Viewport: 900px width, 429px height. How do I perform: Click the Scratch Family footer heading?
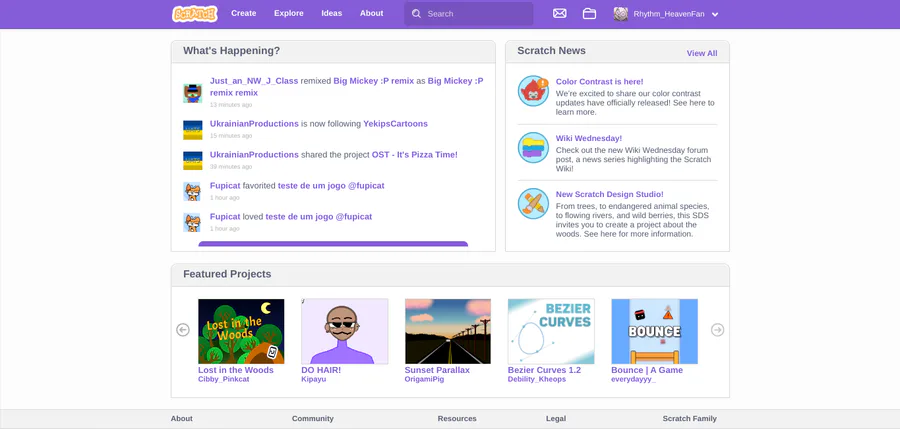(x=689, y=419)
